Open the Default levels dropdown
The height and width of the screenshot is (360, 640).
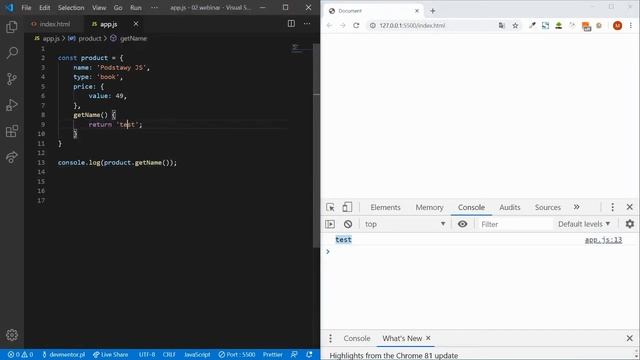click(x=584, y=224)
